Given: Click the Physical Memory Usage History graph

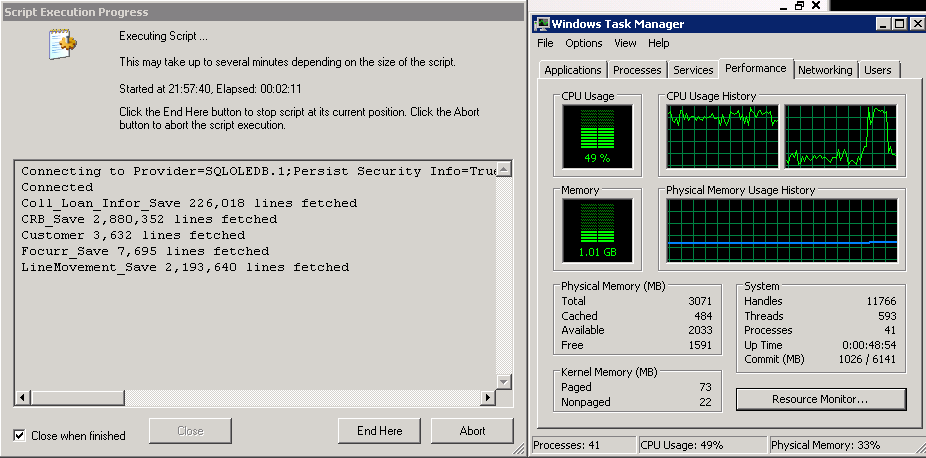Looking at the screenshot, I should click(782, 230).
